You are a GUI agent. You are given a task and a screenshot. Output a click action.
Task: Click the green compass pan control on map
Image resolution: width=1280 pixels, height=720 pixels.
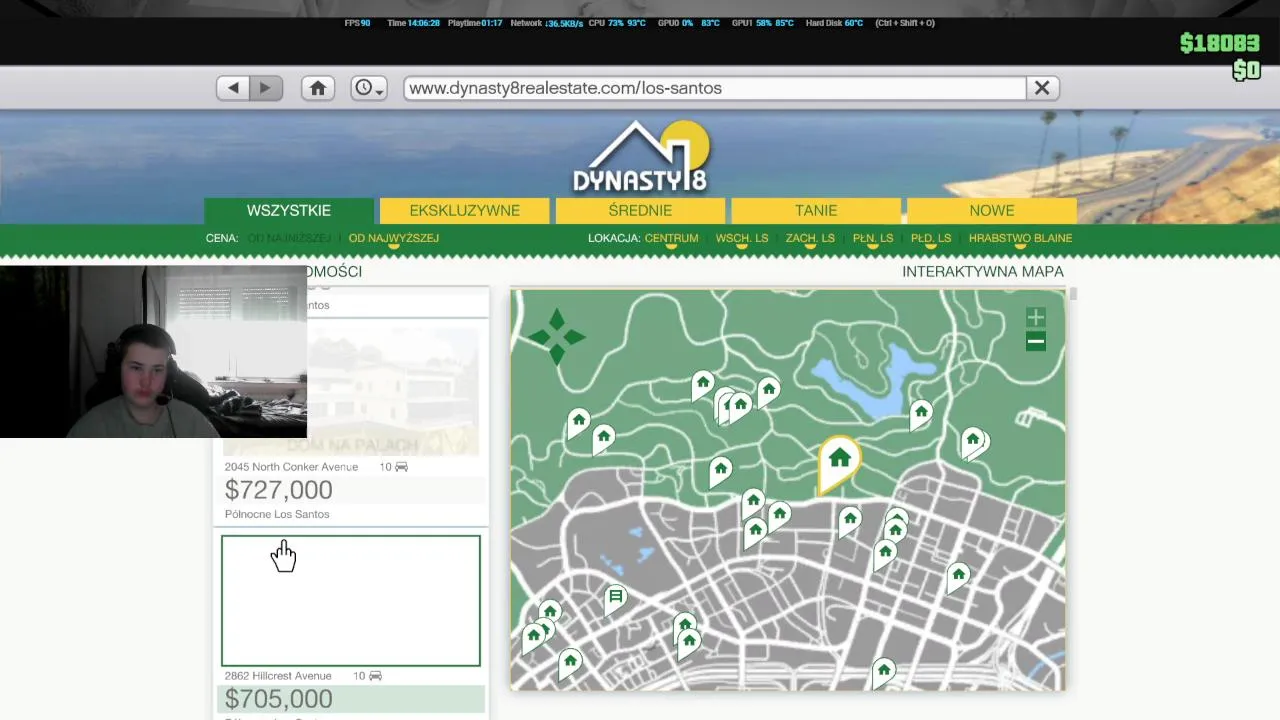pyautogui.click(x=557, y=337)
